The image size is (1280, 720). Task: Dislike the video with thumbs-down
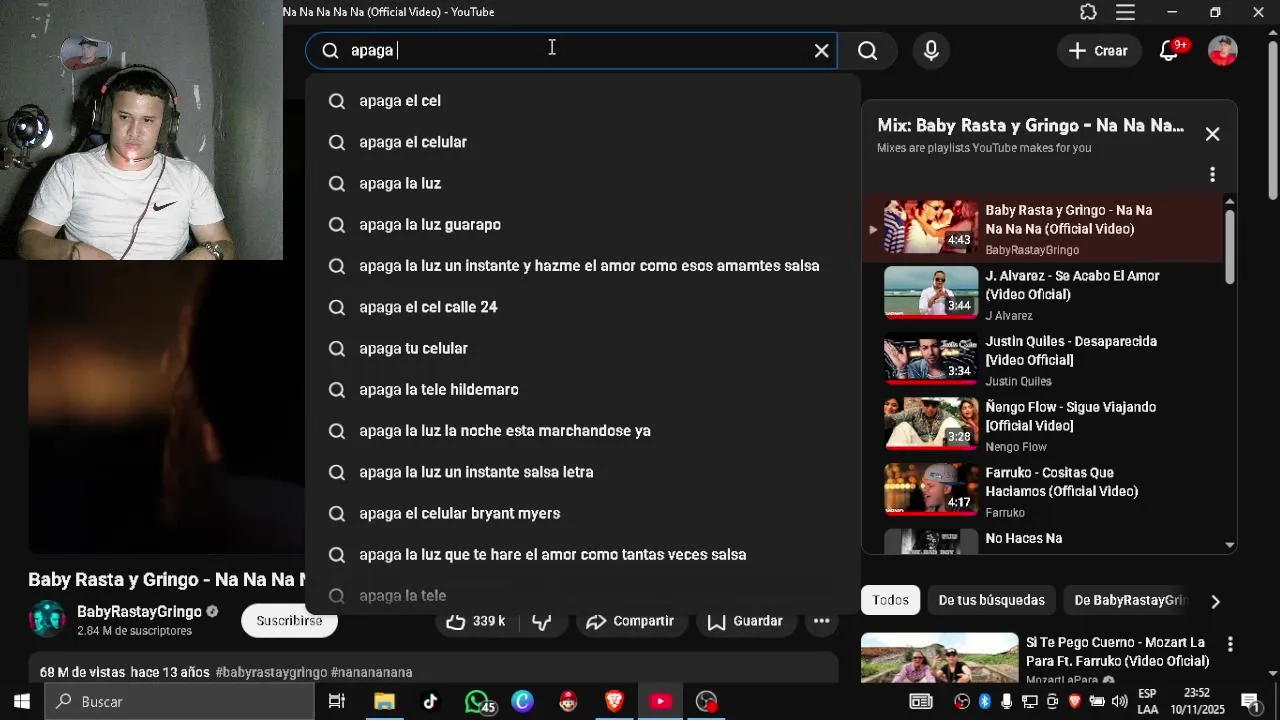pyautogui.click(x=542, y=622)
